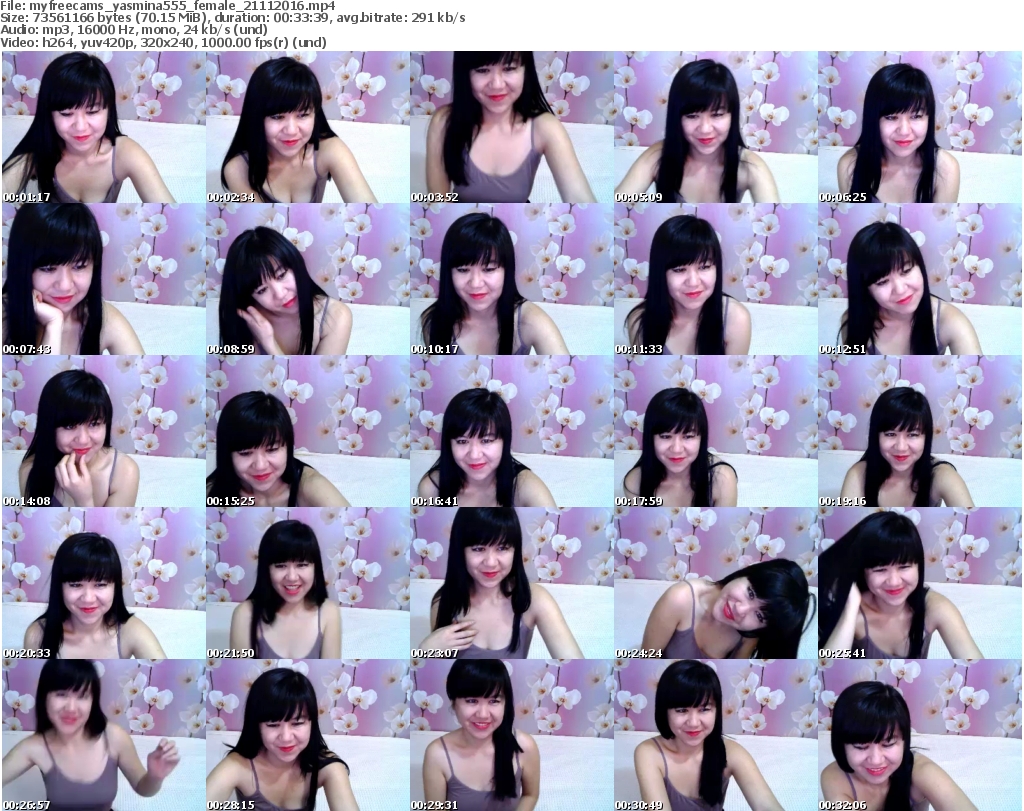
Task: Click the Size and duration info line
Action: [x=232, y=18]
